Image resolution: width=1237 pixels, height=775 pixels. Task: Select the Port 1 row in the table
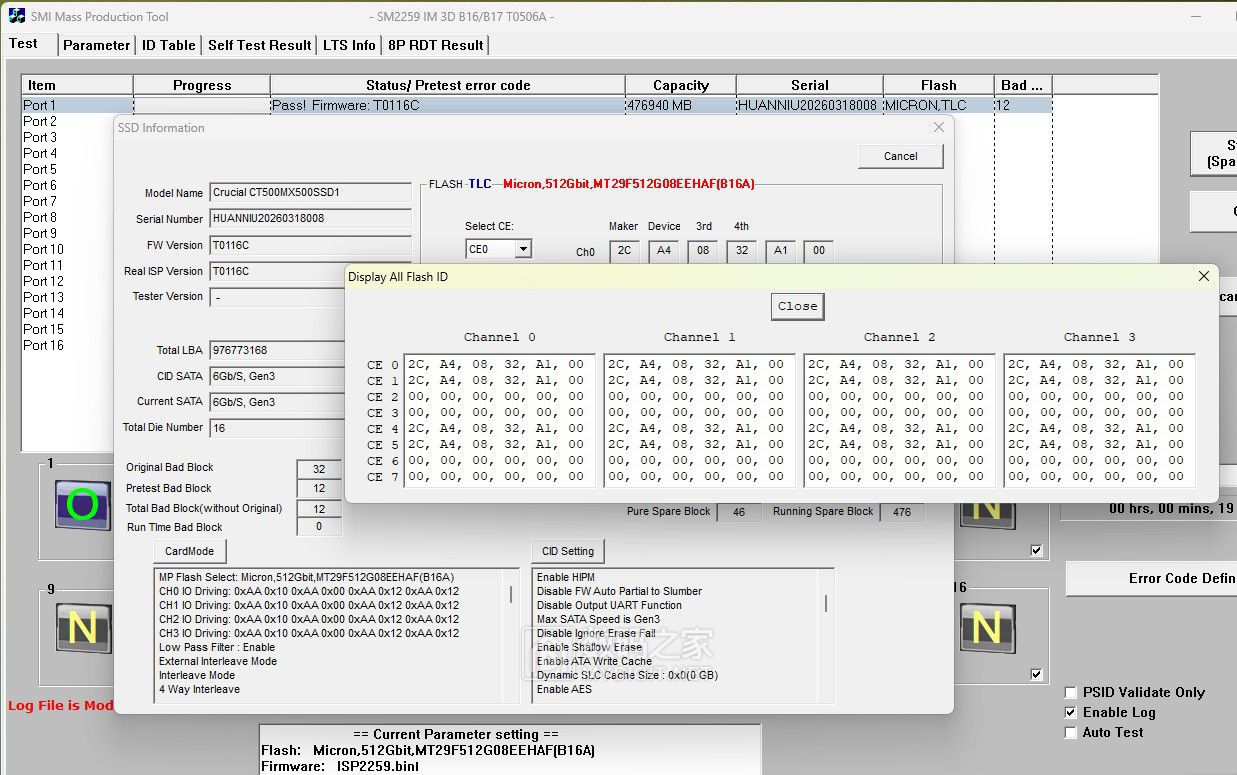537,105
